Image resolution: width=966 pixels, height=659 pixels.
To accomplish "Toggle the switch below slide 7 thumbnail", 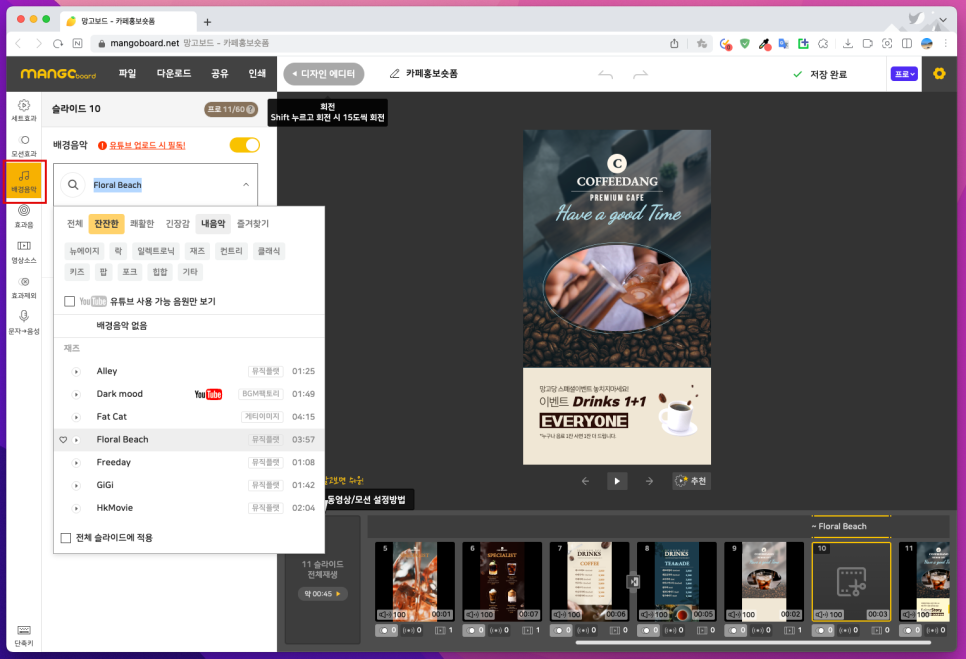I will [561, 630].
